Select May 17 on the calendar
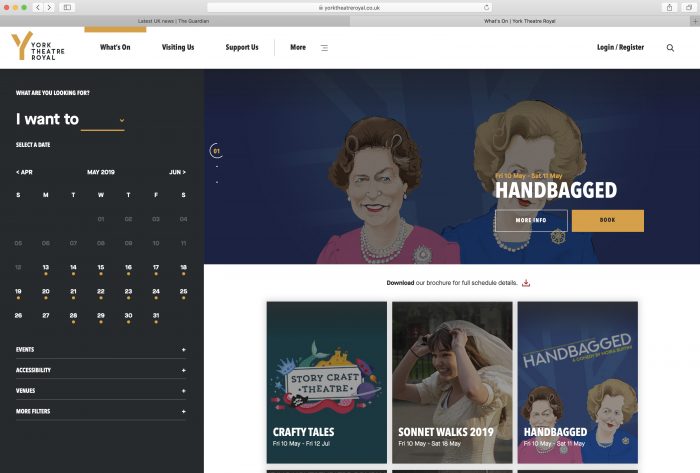700x473 pixels. click(x=156, y=269)
